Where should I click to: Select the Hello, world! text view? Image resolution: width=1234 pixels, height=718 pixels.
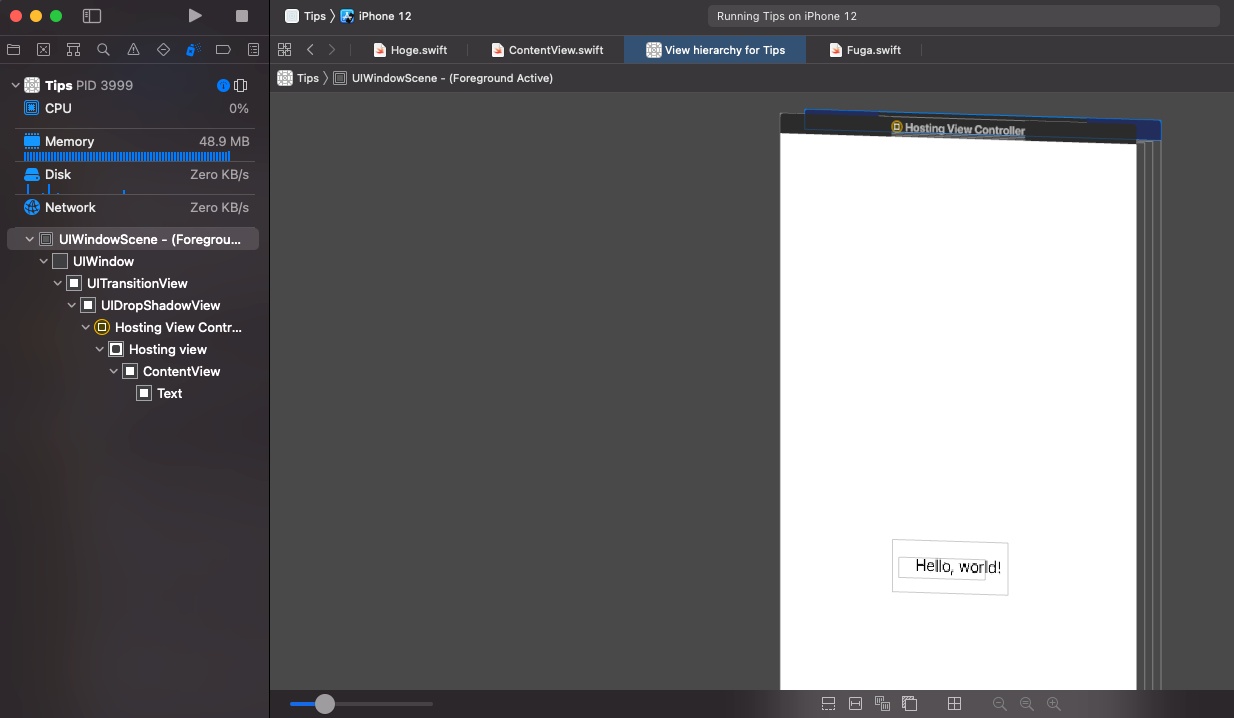tap(958, 566)
